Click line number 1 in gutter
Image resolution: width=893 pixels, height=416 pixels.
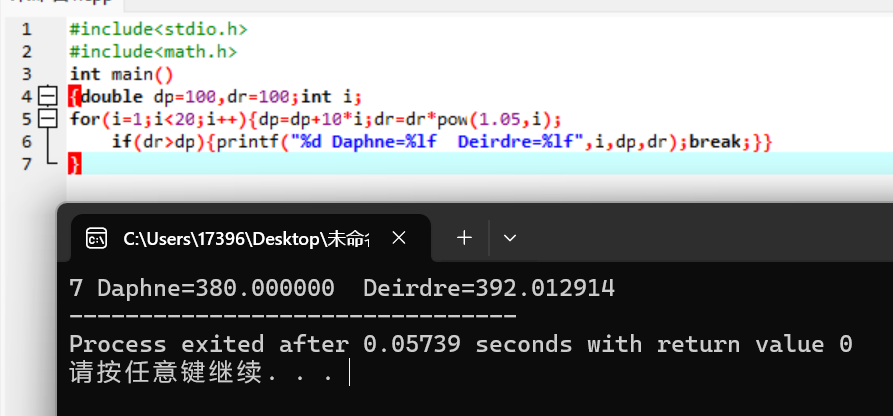pyautogui.click(x=26, y=29)
